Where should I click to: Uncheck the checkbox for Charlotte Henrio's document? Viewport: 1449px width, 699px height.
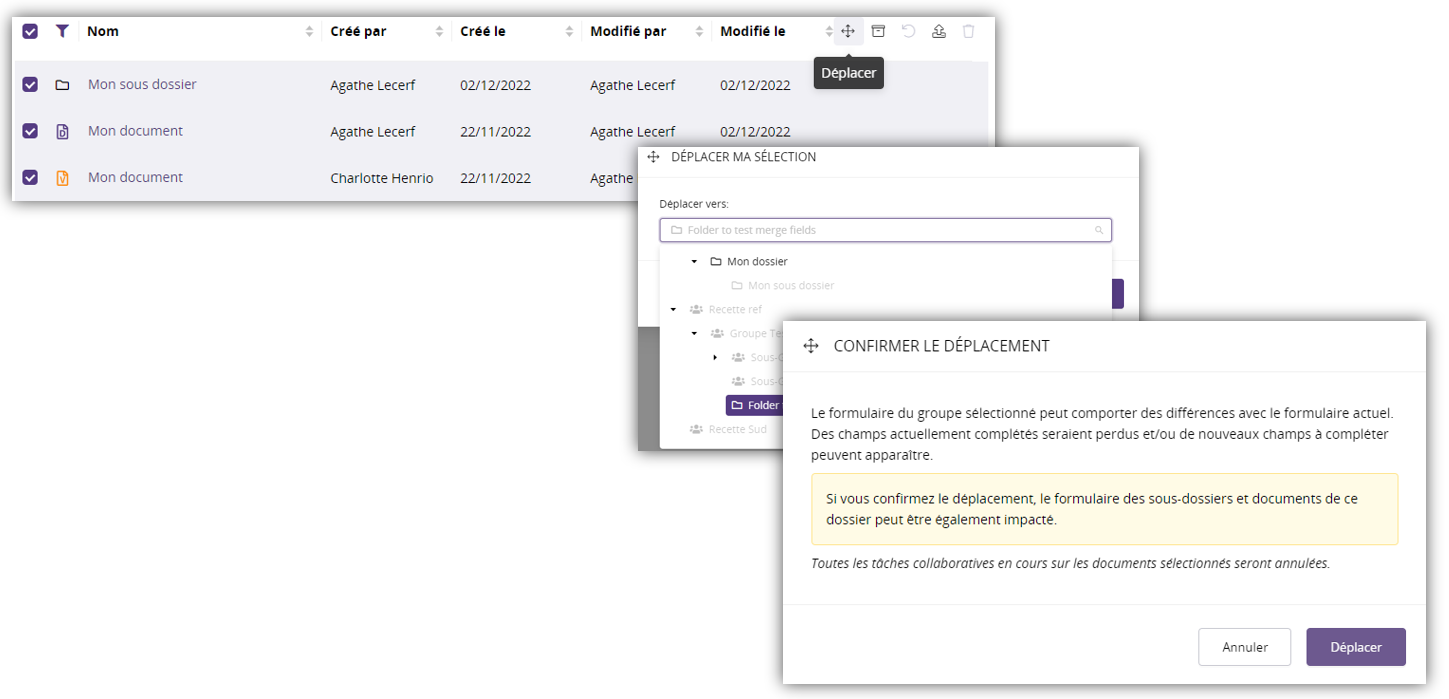(x=30, y=177)
